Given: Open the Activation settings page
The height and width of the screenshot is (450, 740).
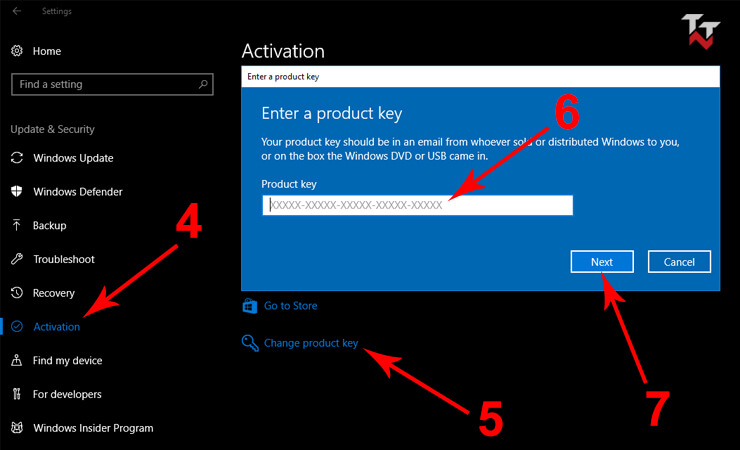Looking at the screenshot, I should point(57,326).
